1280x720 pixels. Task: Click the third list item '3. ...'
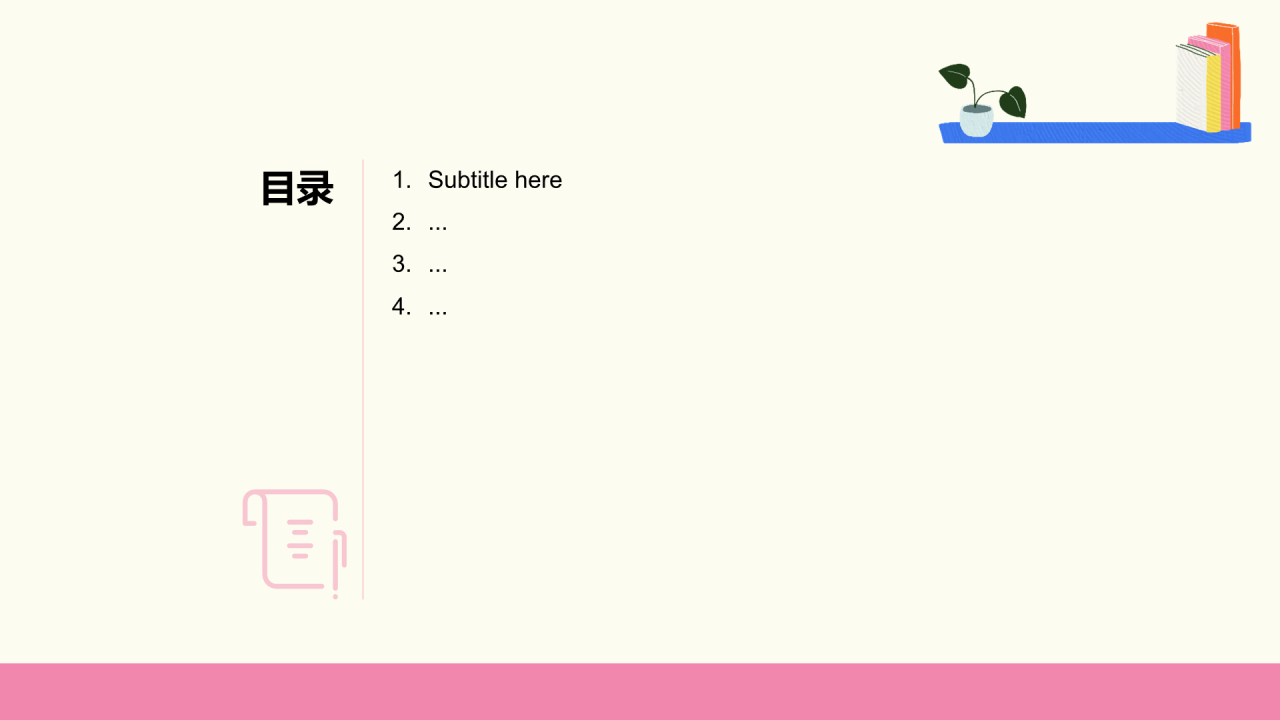420,264
